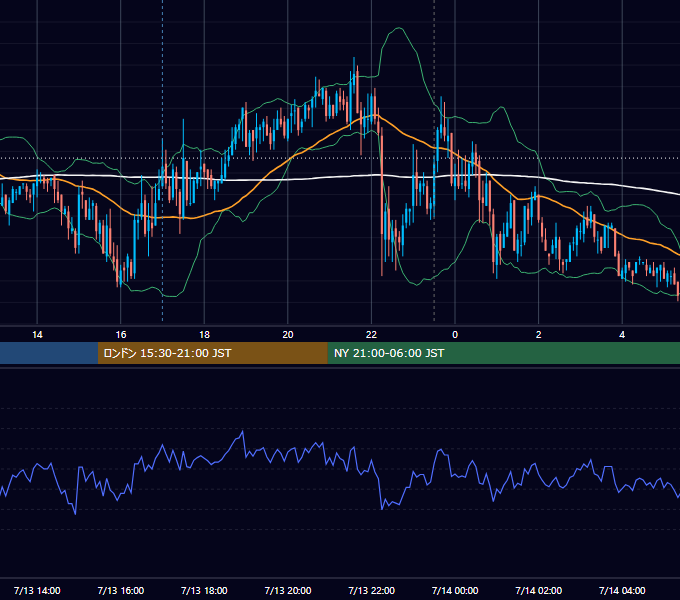
Task: Click the 7/14 00:00 date label
Action: pyautogui.click(x=455, y=590)
